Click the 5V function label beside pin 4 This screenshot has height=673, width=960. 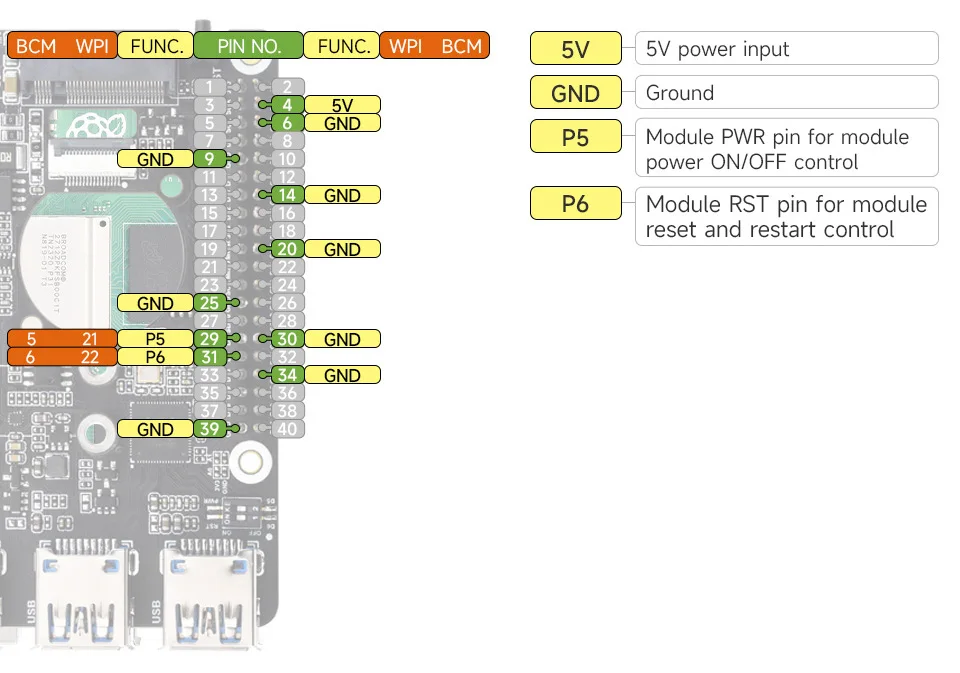tap(342, 105)
